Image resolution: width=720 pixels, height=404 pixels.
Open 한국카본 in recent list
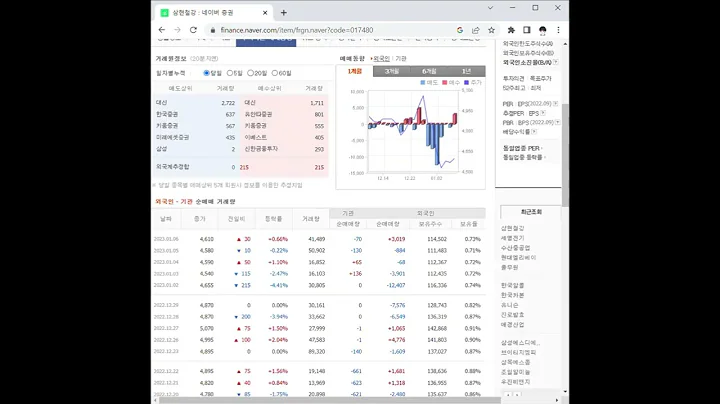click(512, 295)
